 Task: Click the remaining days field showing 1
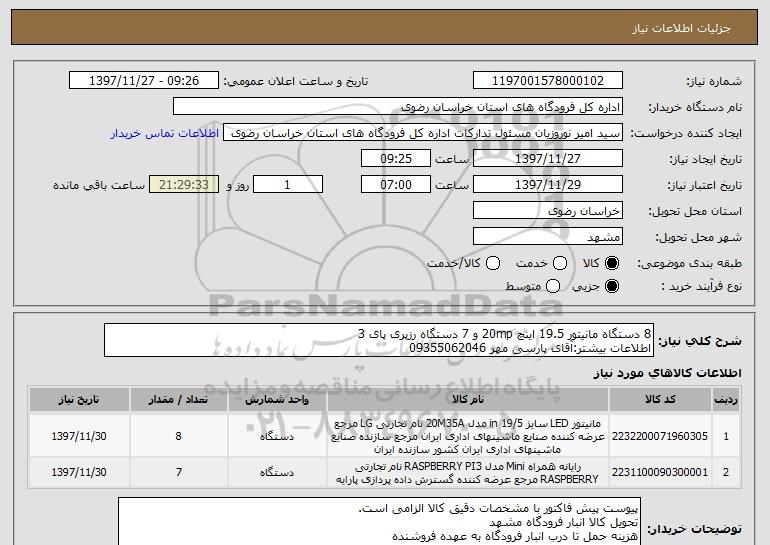288,185
